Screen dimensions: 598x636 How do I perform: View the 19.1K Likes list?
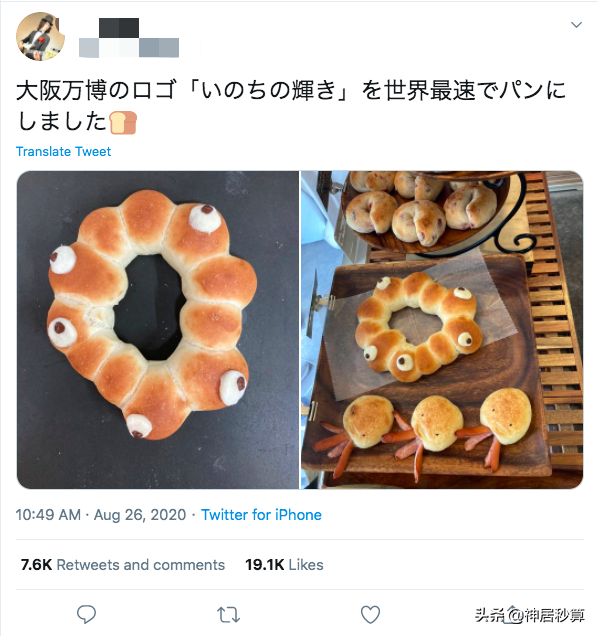(x=284, y=565)
